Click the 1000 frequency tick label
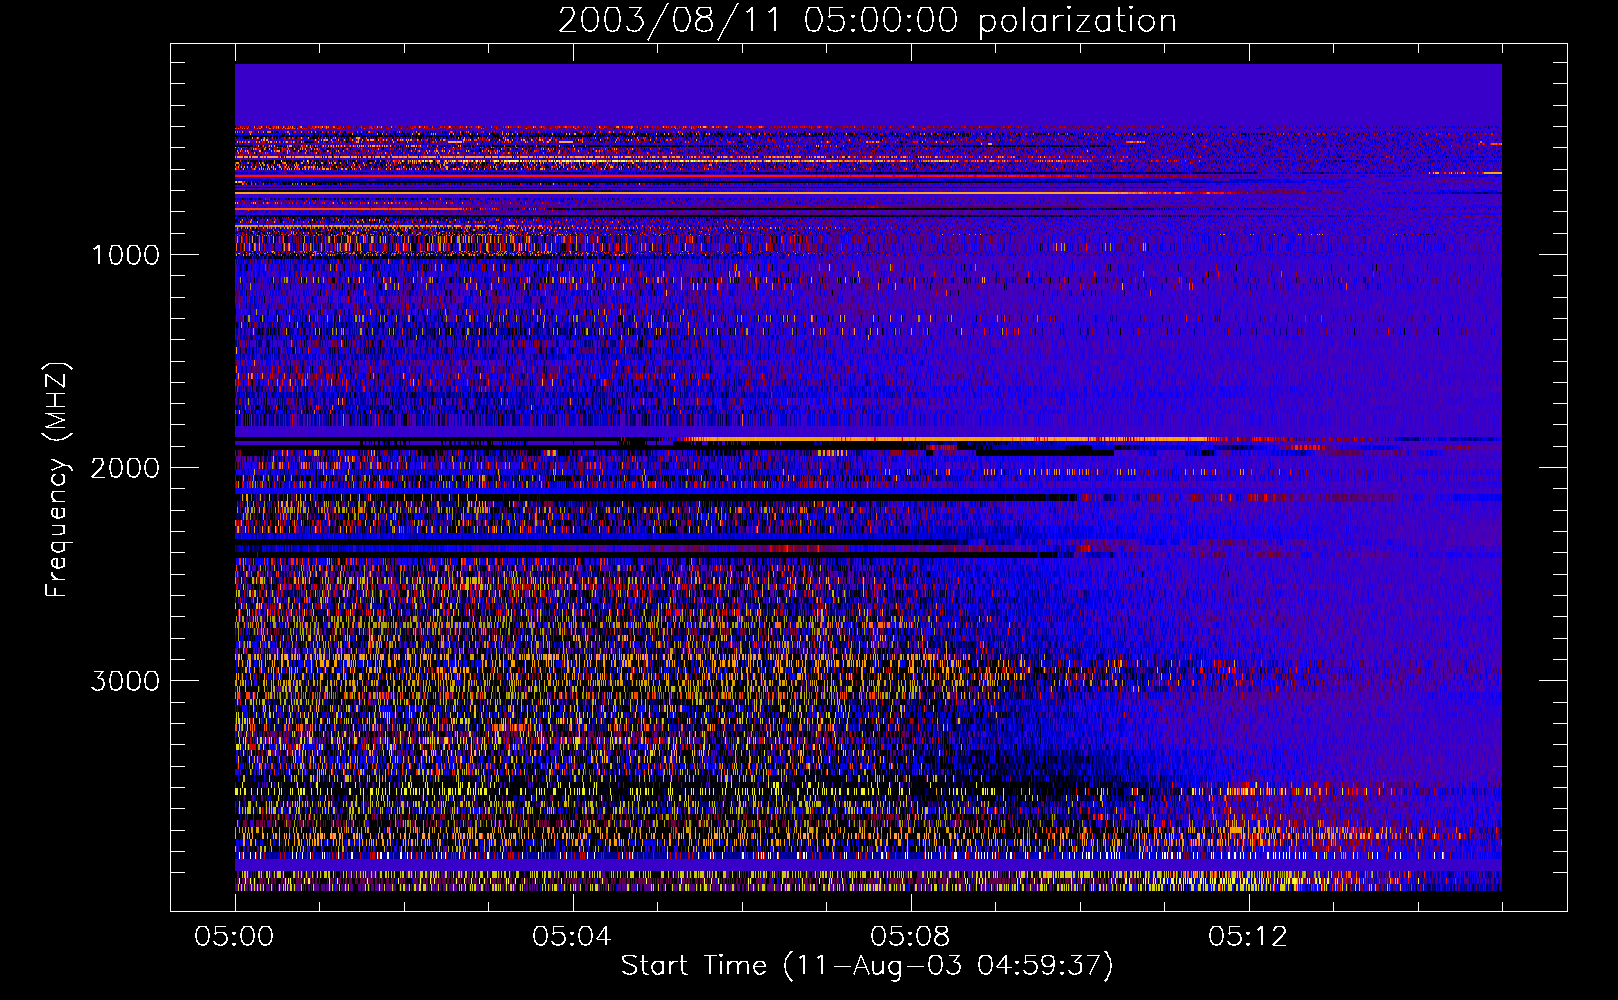The image size is (1618, 1000). [125, 255]
